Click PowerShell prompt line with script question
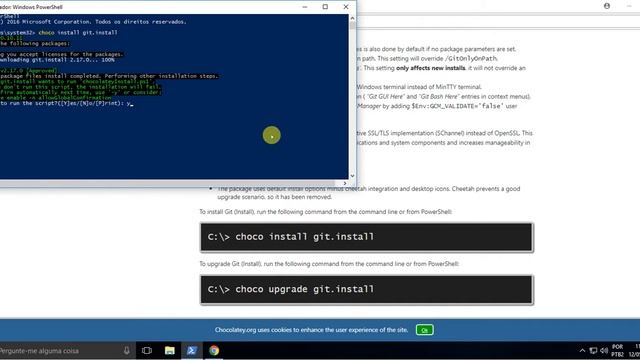This screenshot has width=640, height=360. pyautogui.click(x=67, y=103)
